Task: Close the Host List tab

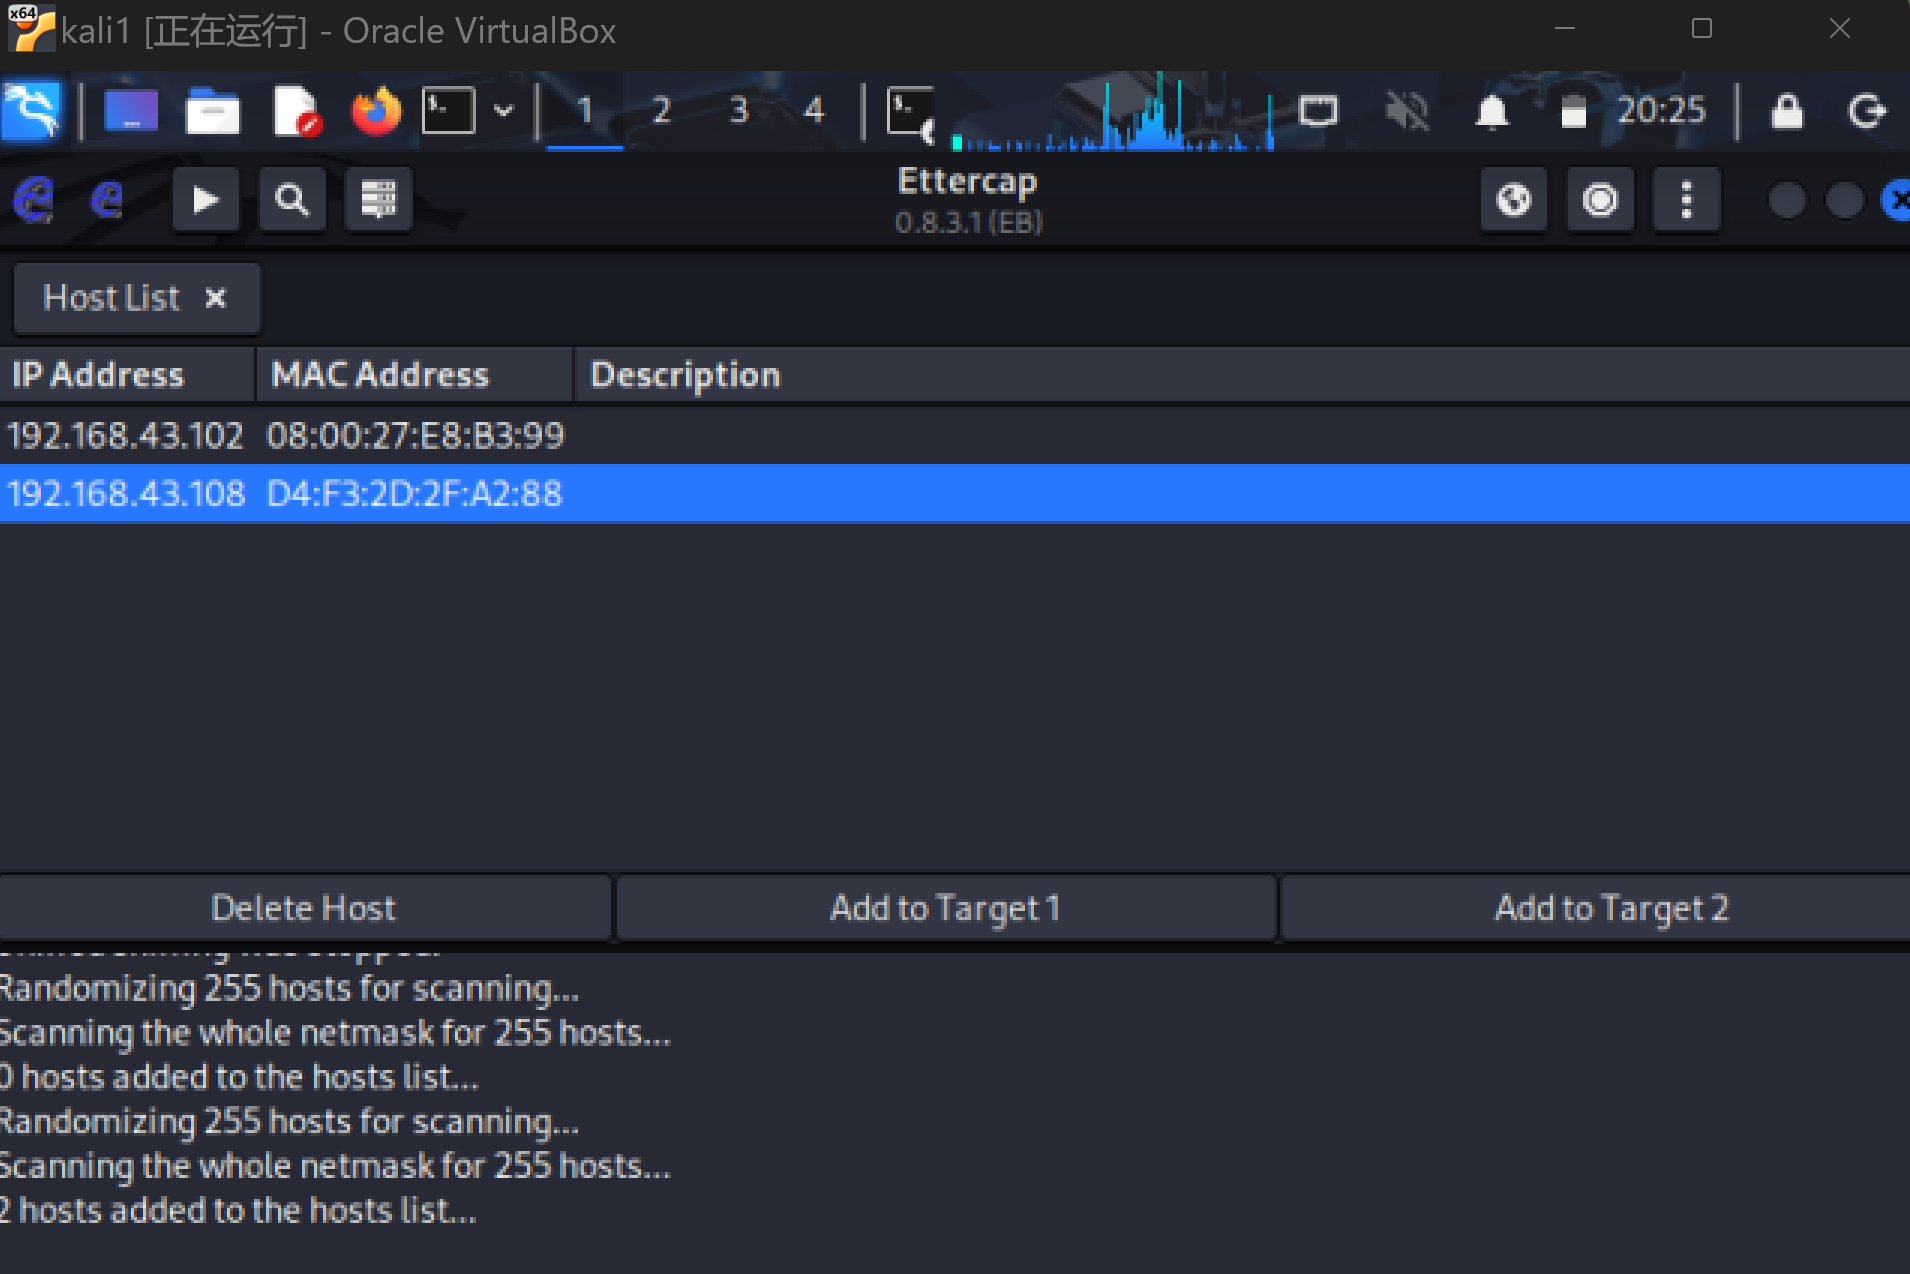Action: click(215, 298)
